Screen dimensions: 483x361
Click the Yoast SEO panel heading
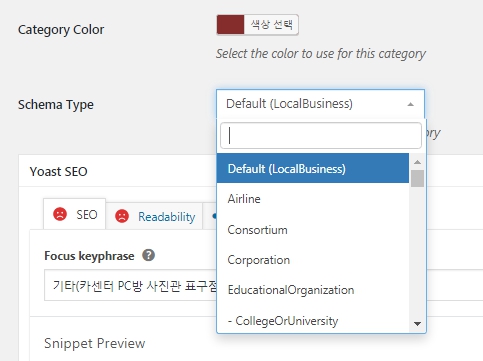tap(59, 171)
